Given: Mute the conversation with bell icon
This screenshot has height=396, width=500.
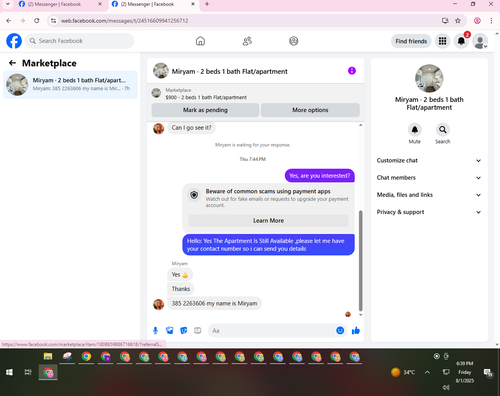Looking at the screenshot, I should tap(415, 130).
